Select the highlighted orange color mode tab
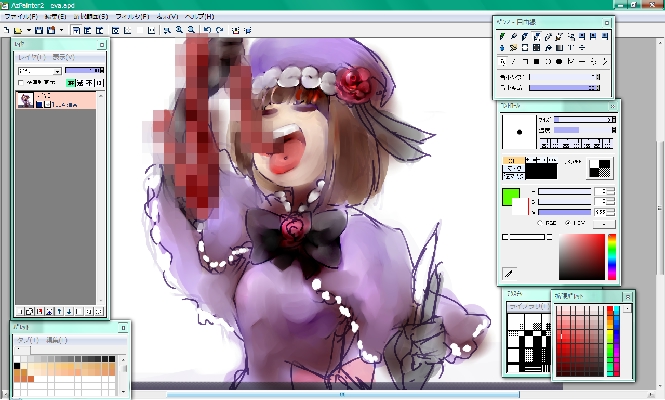This screenshot has width=665, height=400. tap(513, 160)
